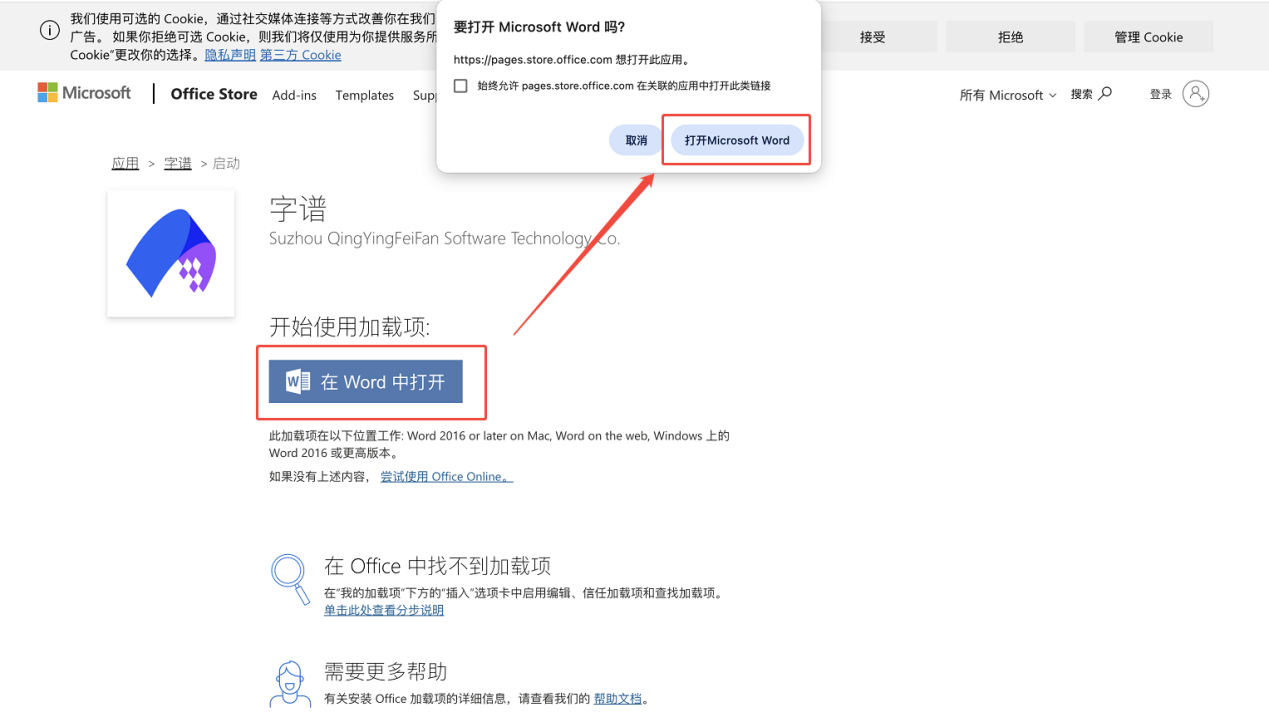
Task: Click the Microsoft logo
Action: coord(84,93)
